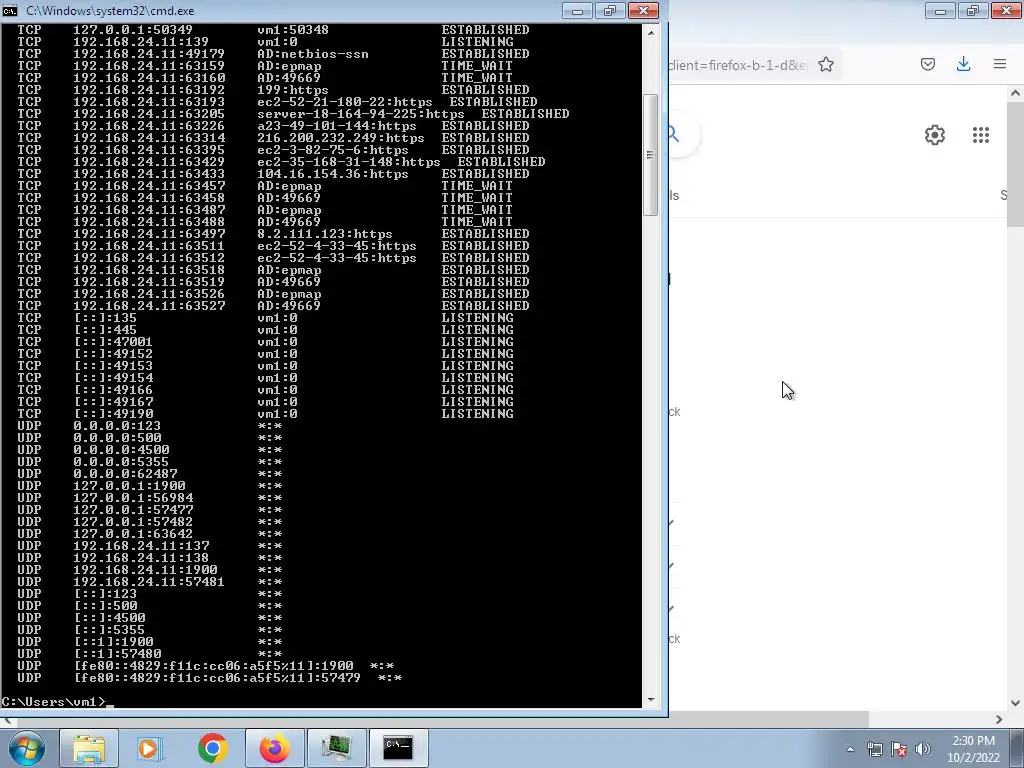Image resolution: width=1024 pixels, height=768 pixels.
Task: Click the 10/2/2022 date text
Action: click(973, 758)
